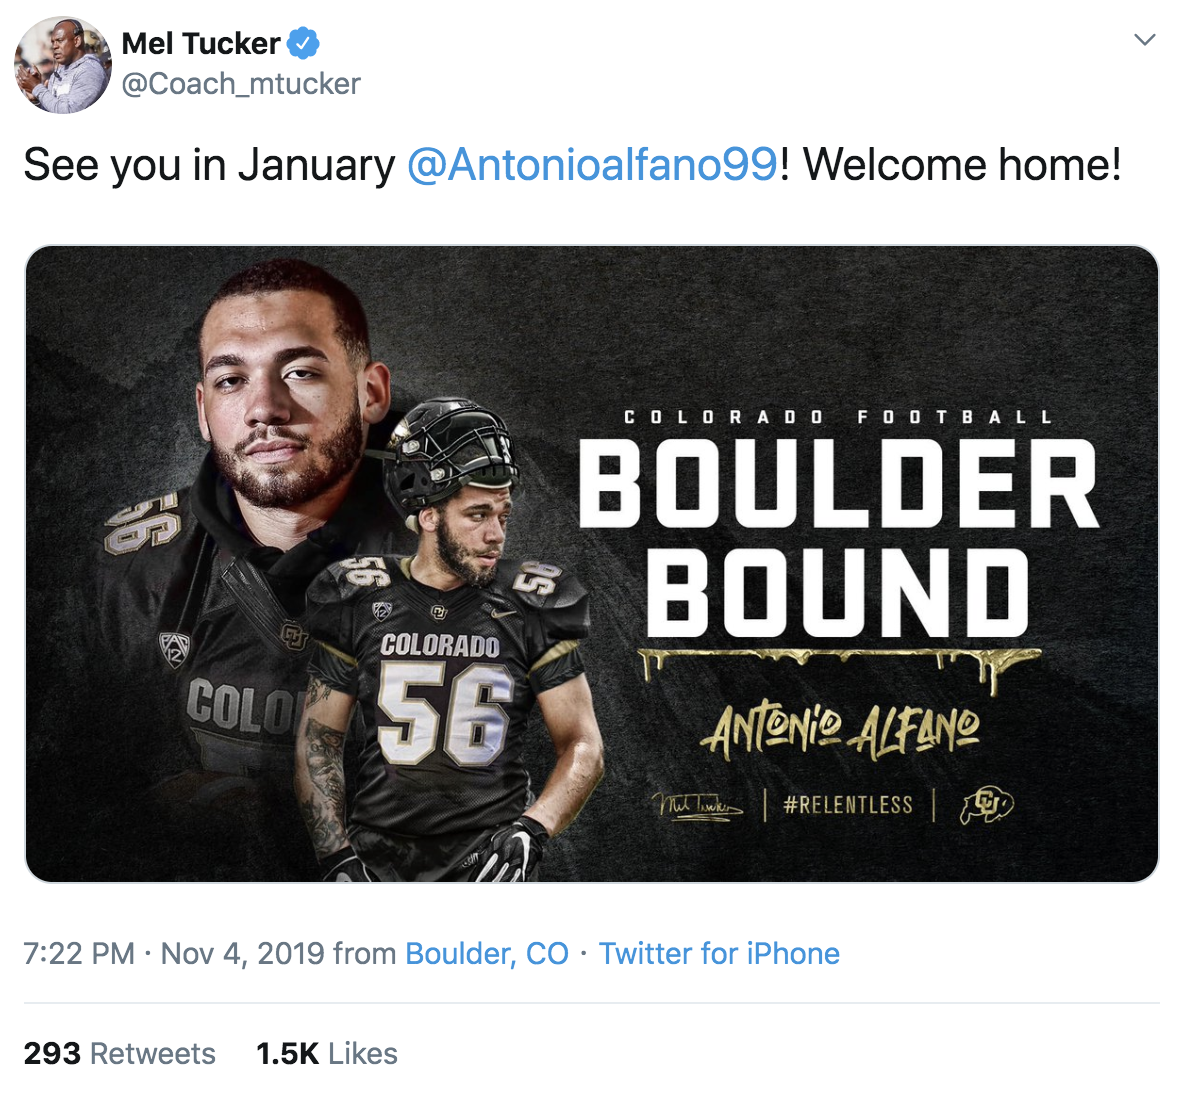
Task: View the 293 Retweets list
Action: point(120,1053)
